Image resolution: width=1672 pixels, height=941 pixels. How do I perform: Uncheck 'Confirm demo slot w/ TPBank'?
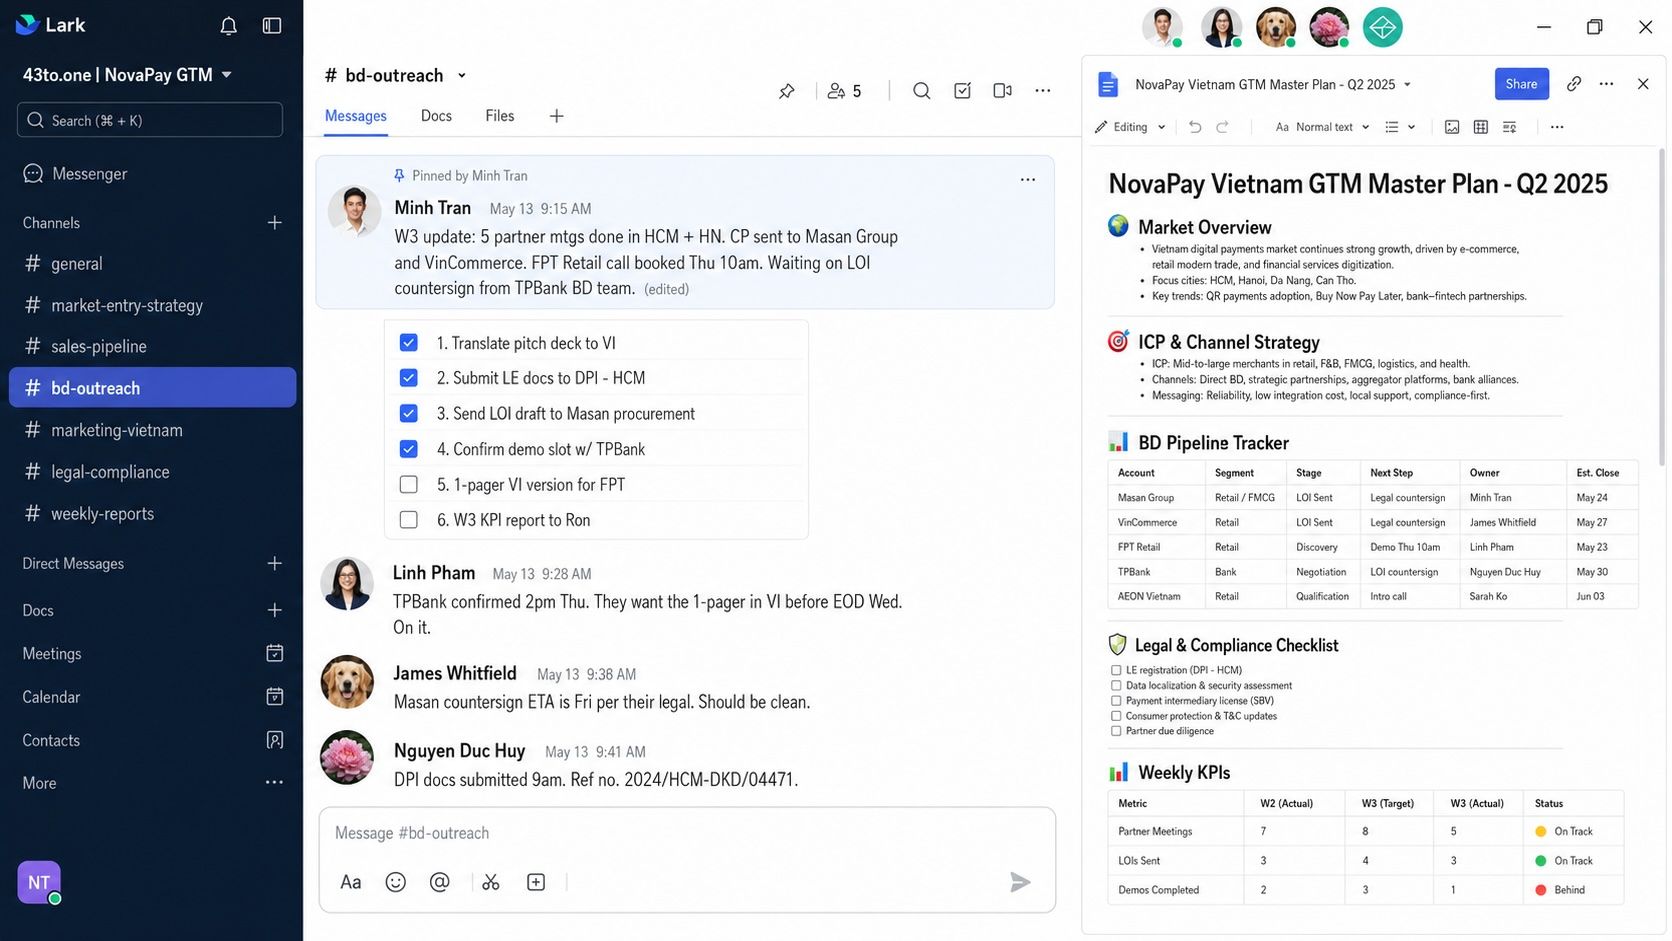click(408, 449)
